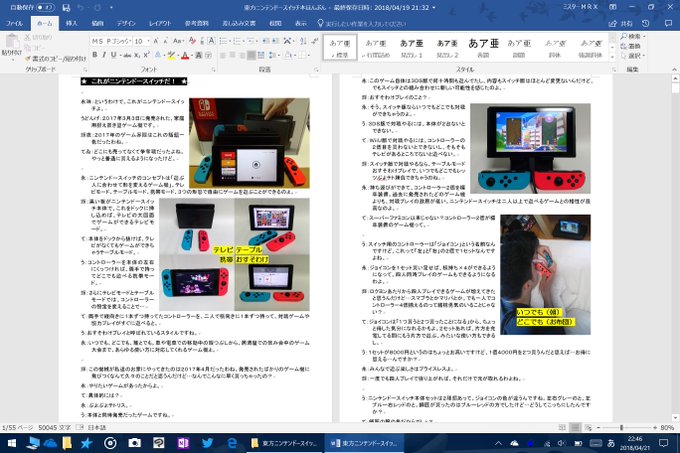The height and width of the screenshot is (453, 680).
Task: Click the Character Shading icon
Action: (199, 55)
